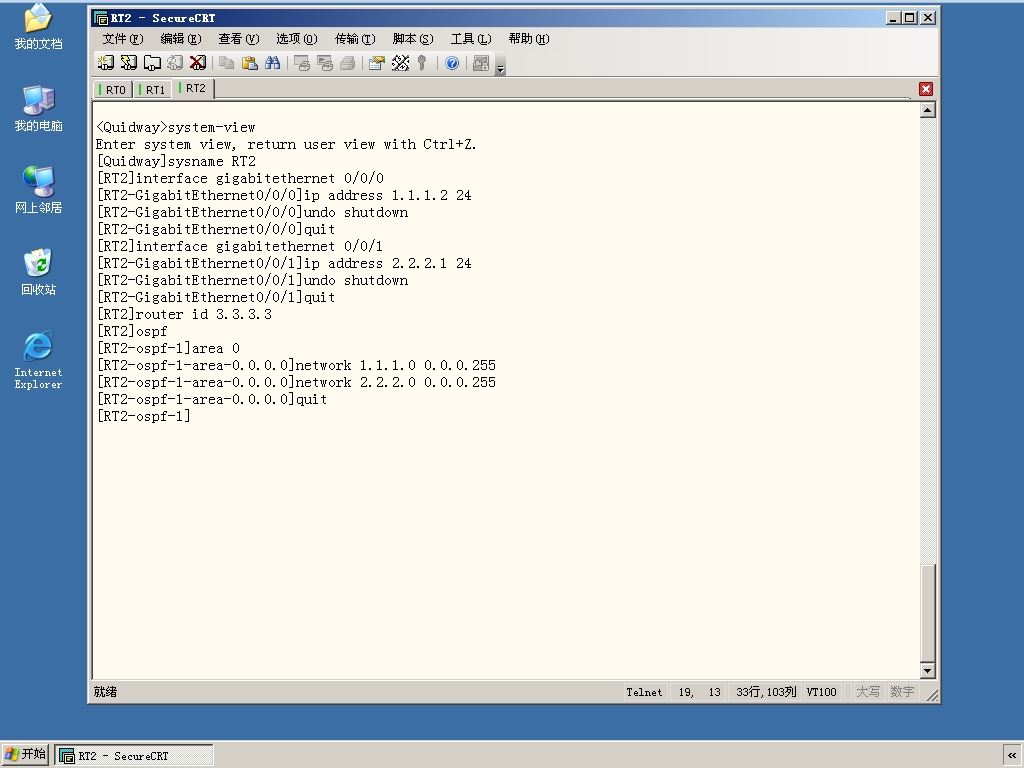Click the SecureCRT title bar icon
This screenshot has height=768, width=1024.
pos(101,18)
